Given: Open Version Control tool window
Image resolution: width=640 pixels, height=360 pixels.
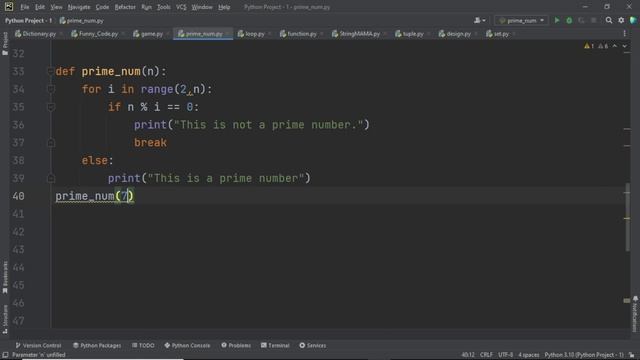Looking at the screenshot, I should point(38,345).
